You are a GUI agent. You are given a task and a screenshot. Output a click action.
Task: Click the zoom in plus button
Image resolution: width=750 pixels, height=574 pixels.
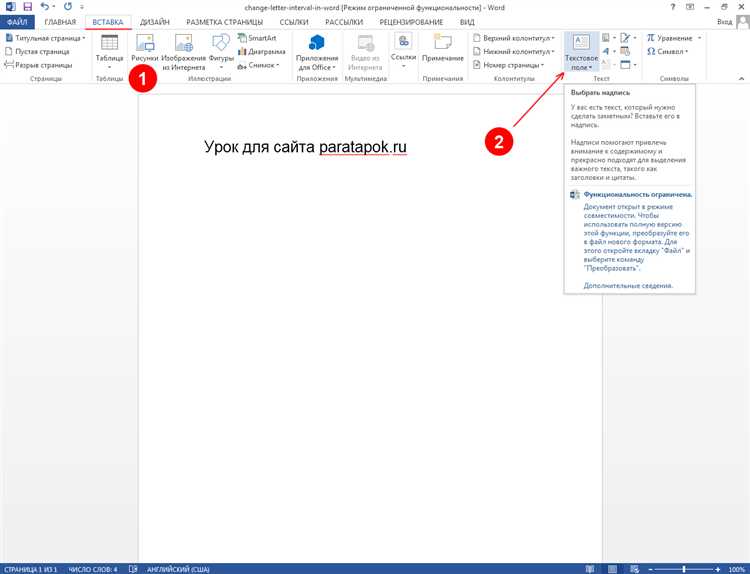(717, 569)
